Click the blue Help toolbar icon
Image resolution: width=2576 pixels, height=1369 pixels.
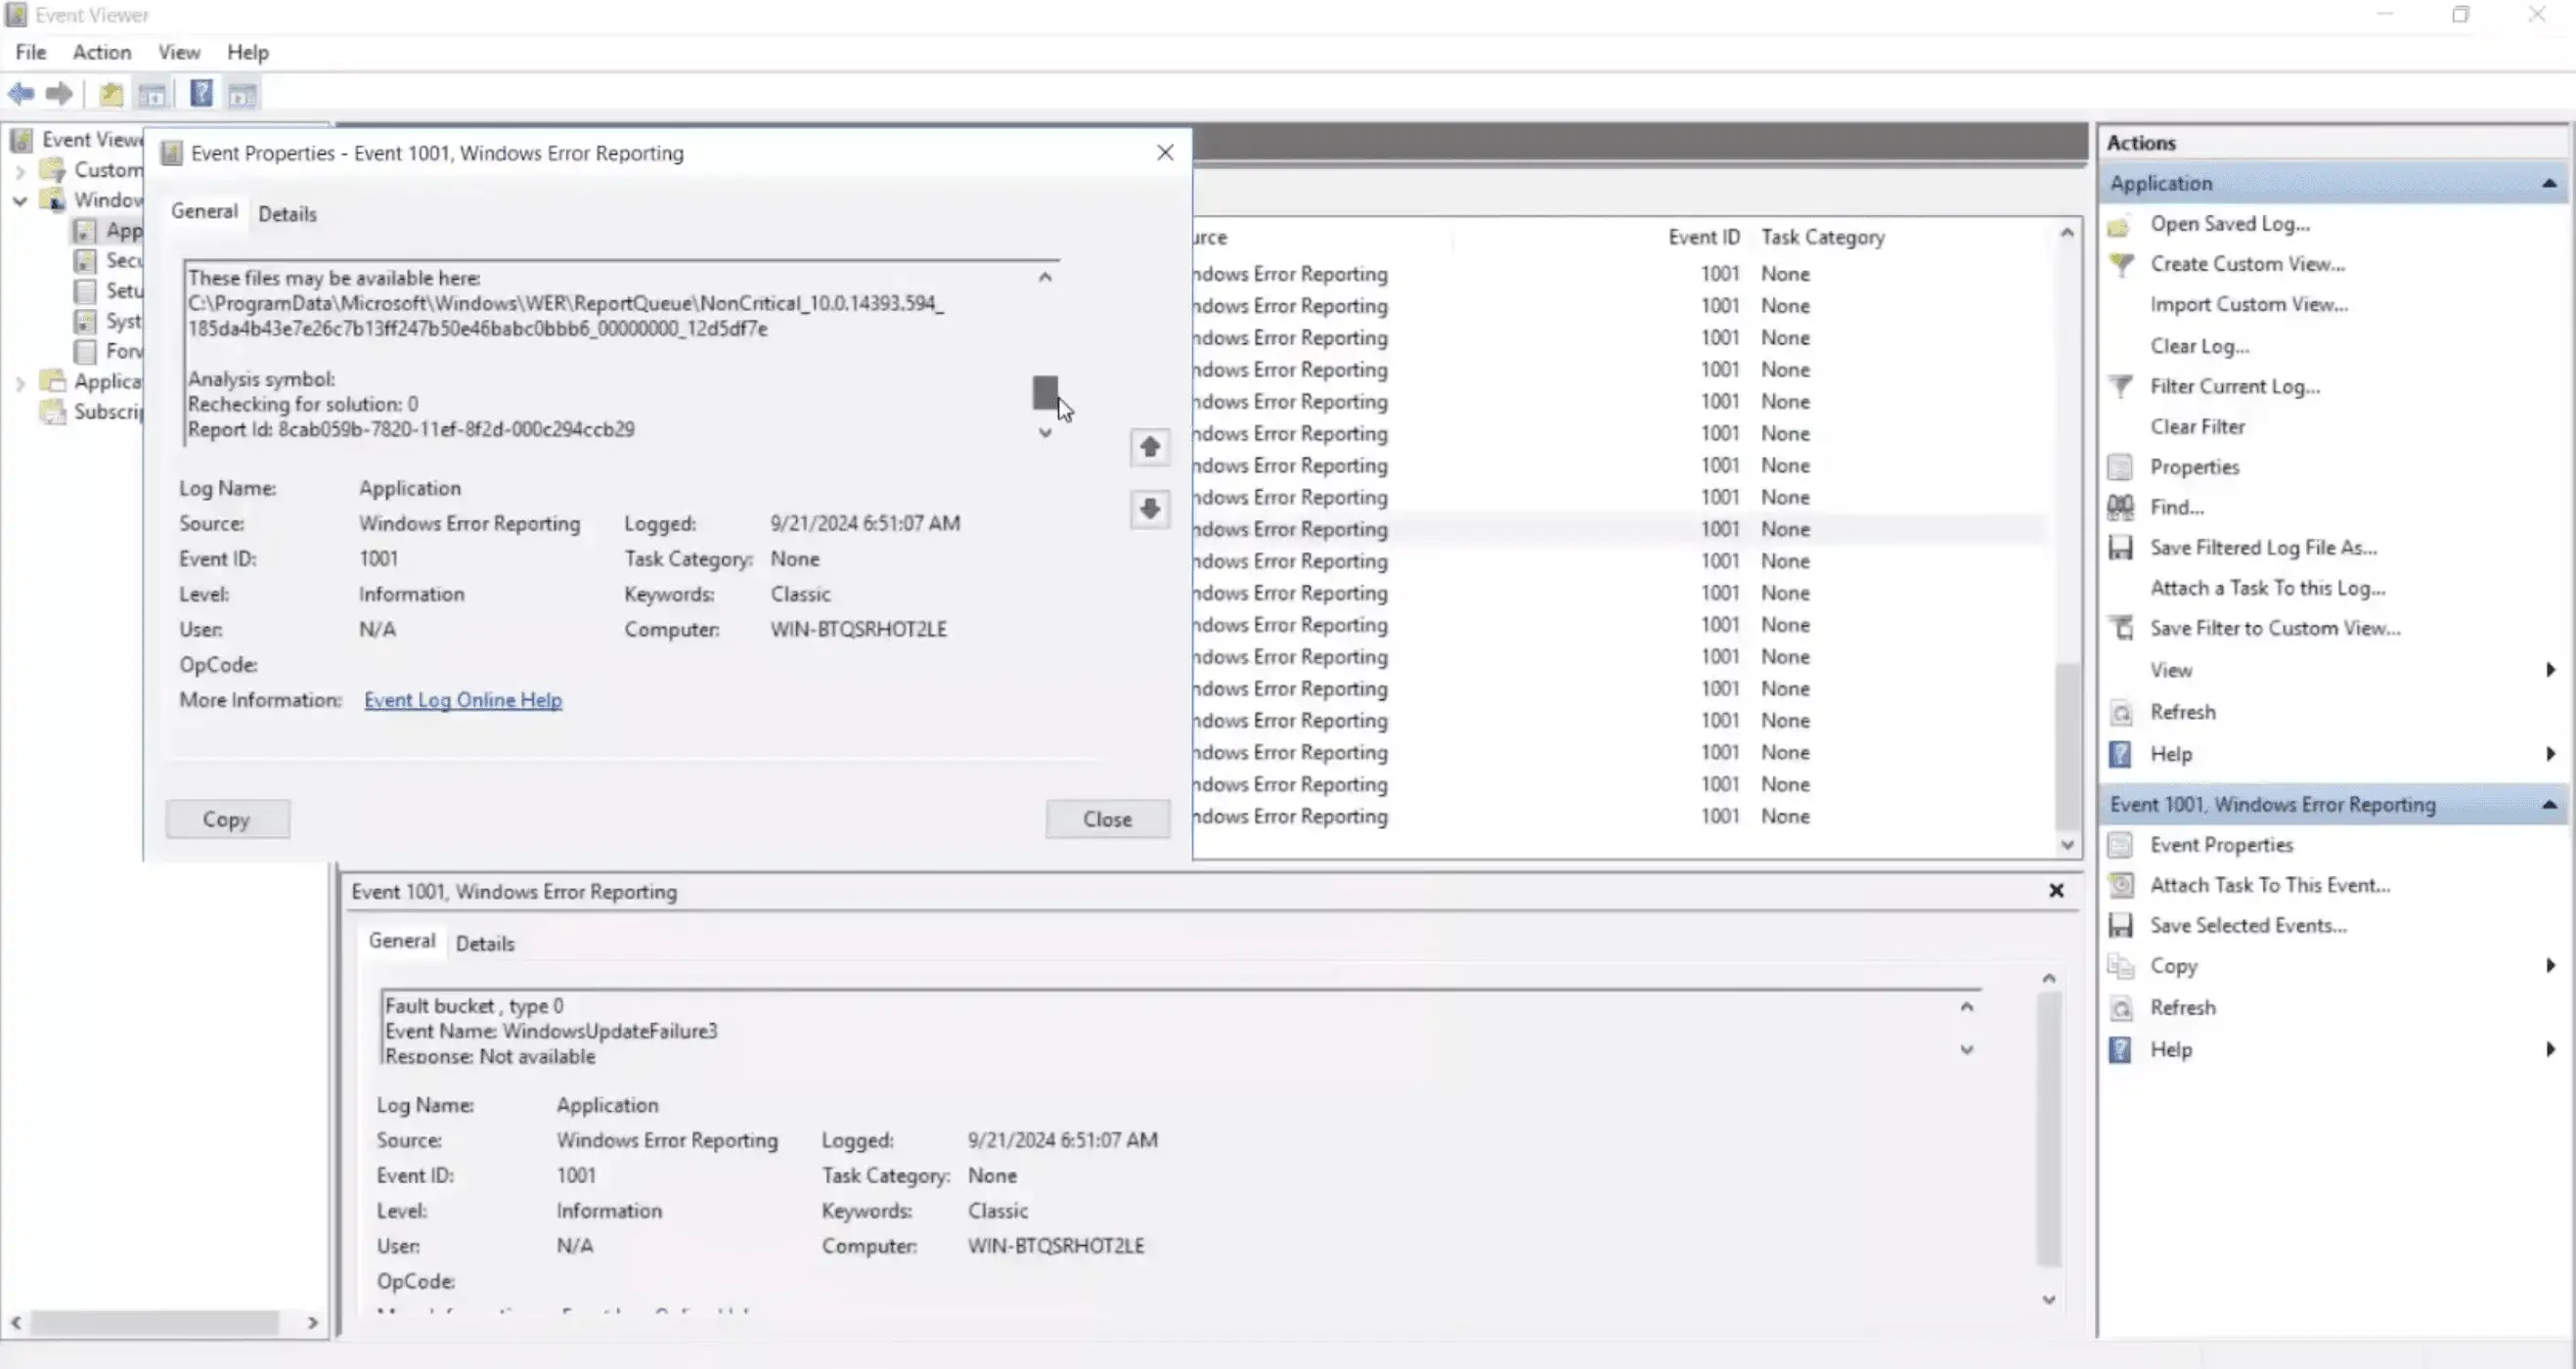201,94
